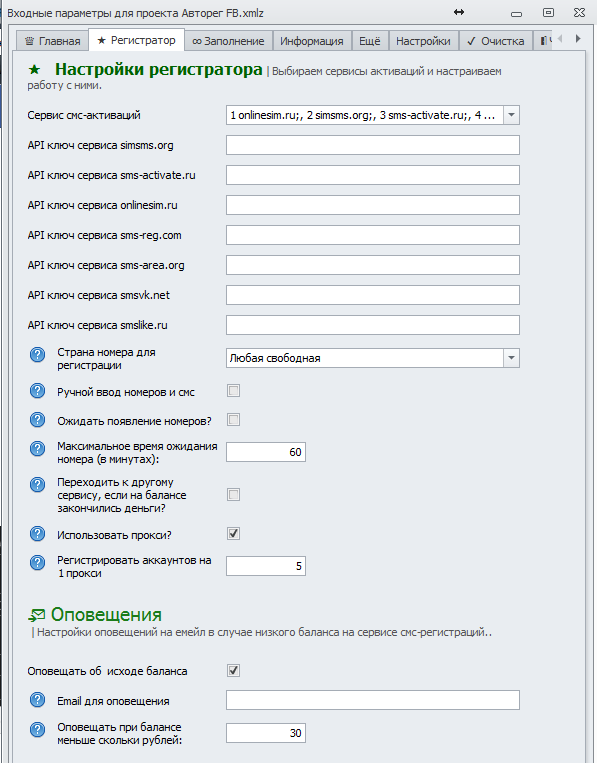This screenshot has width=597, height=763.
Task: Toggle 'Оповещать об исходе баланса' checkbox
Action: tap(234, 671)
